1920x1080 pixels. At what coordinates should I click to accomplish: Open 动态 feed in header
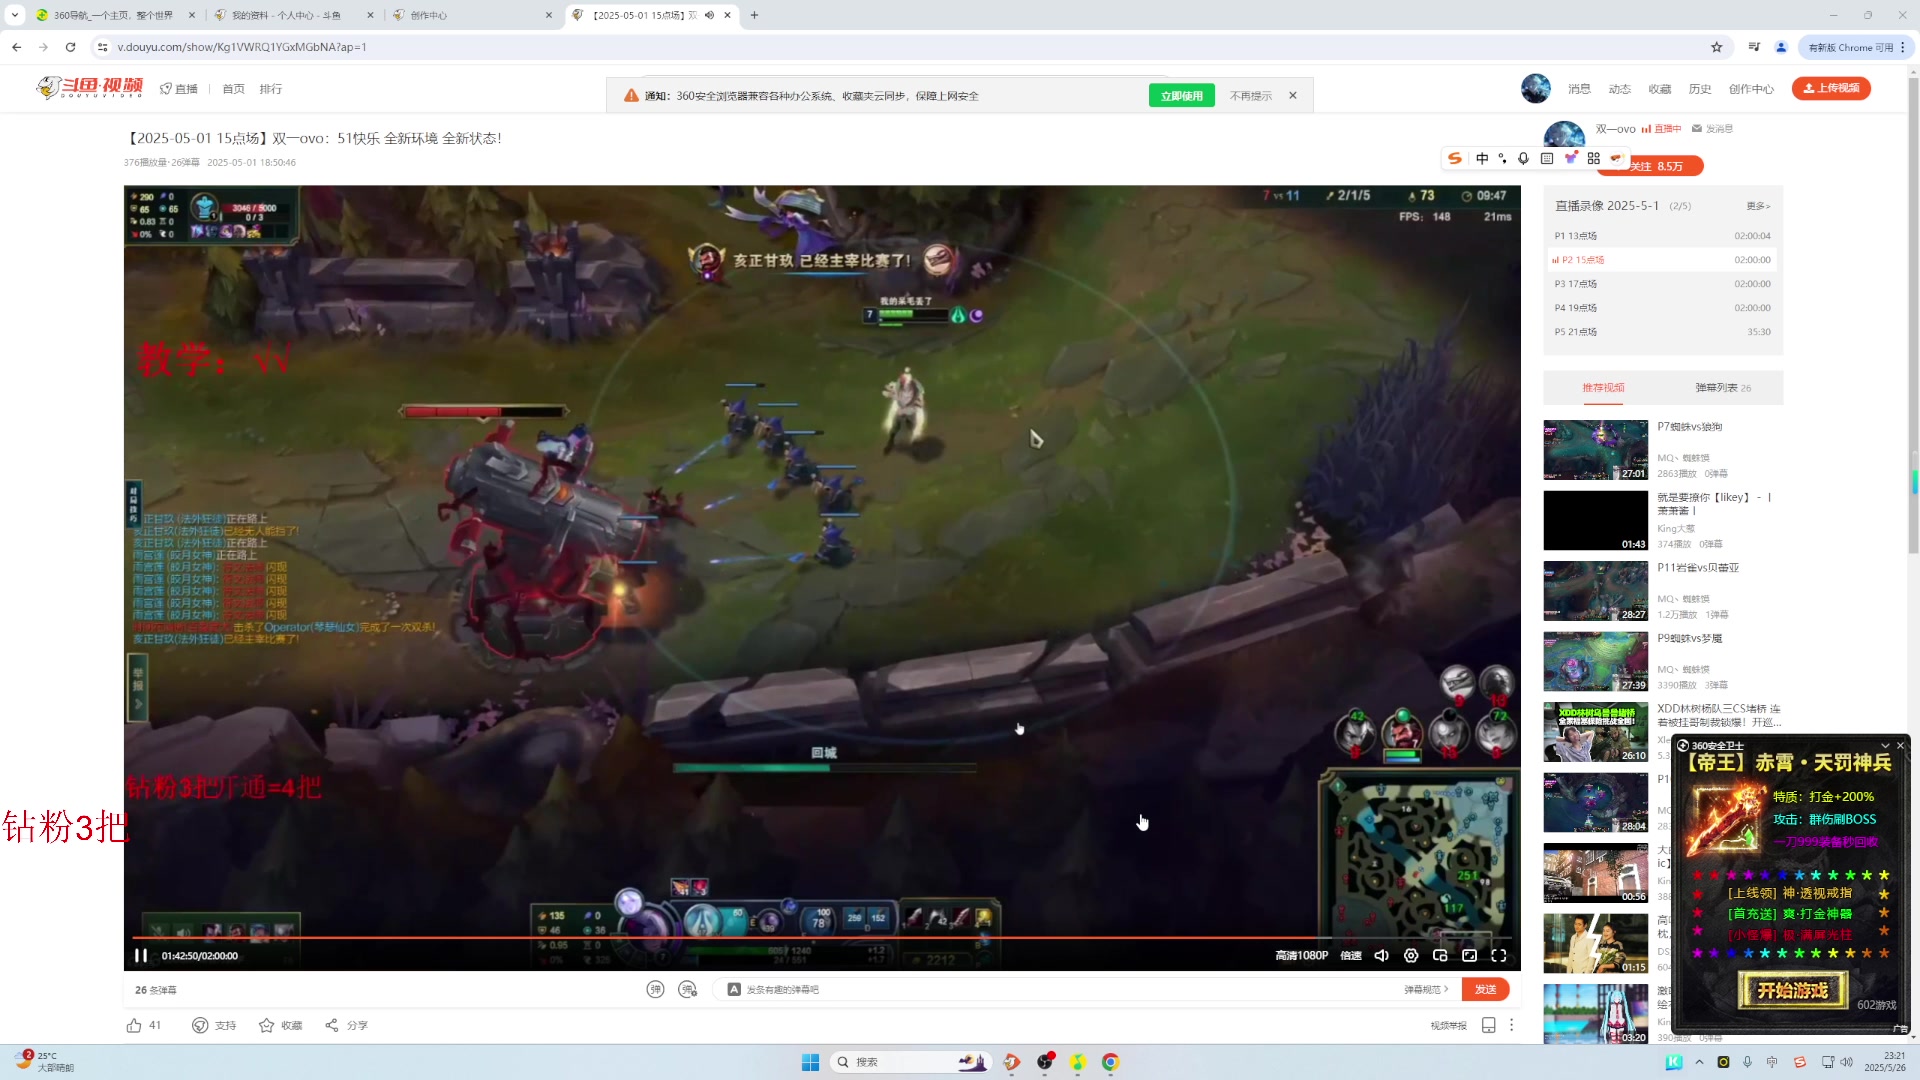1619,89
